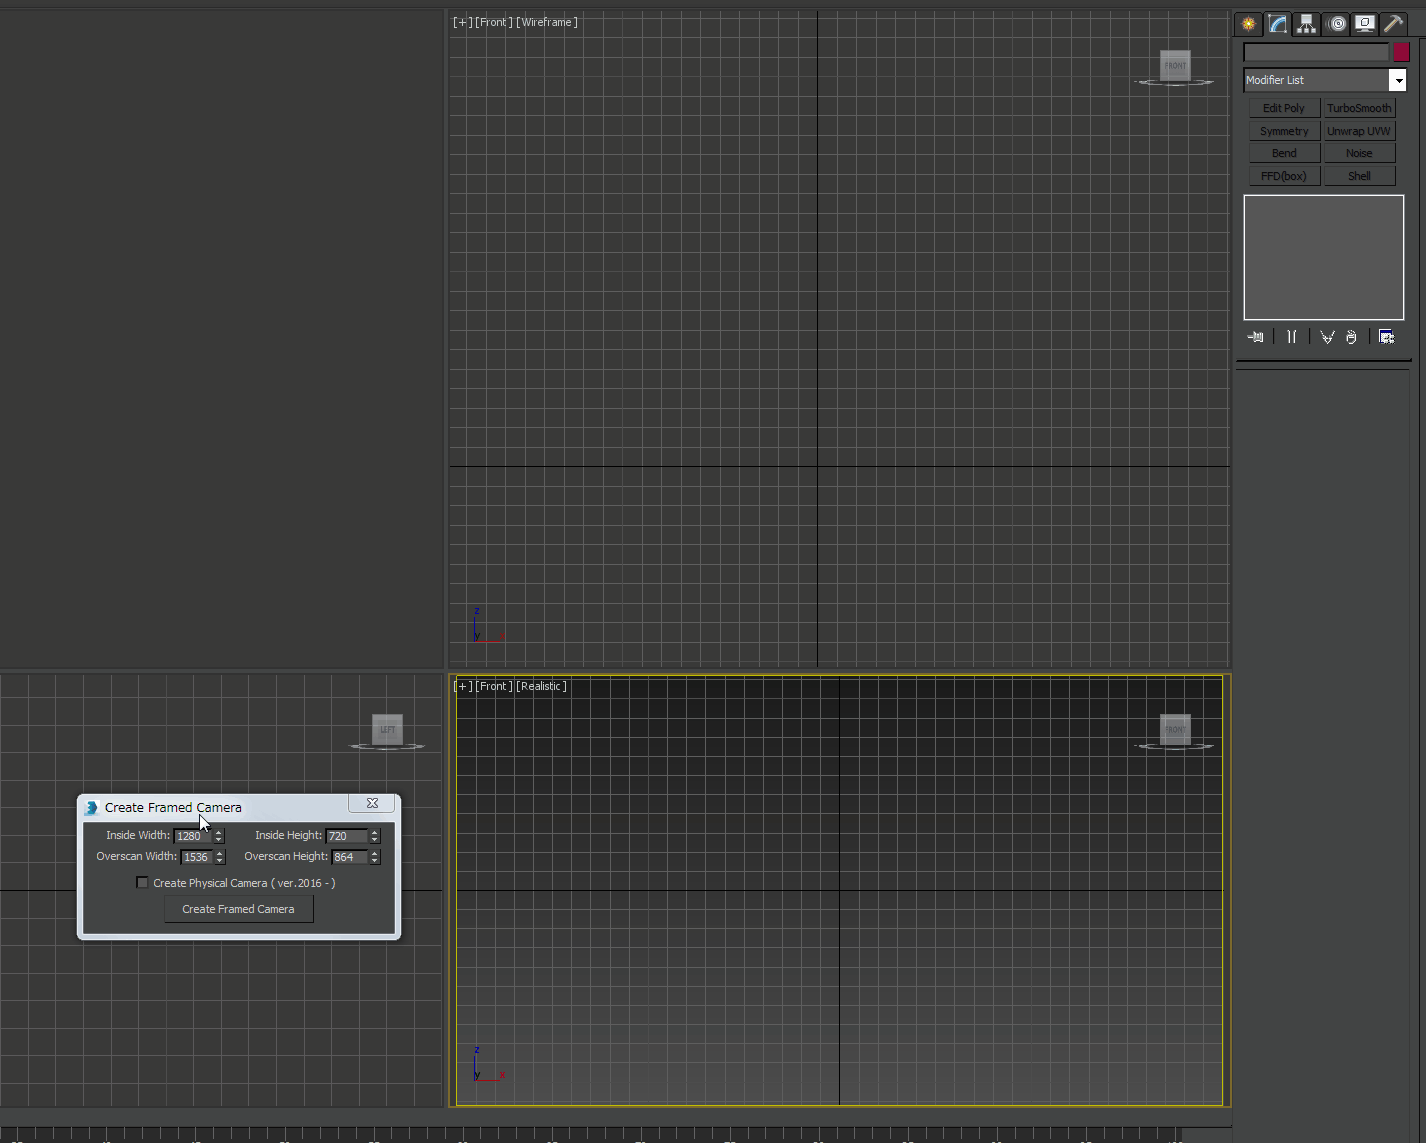The width and height of the screenshot is (1426, 1143).
Task: Open the Front viewport label menu
Action: point(491,21)
